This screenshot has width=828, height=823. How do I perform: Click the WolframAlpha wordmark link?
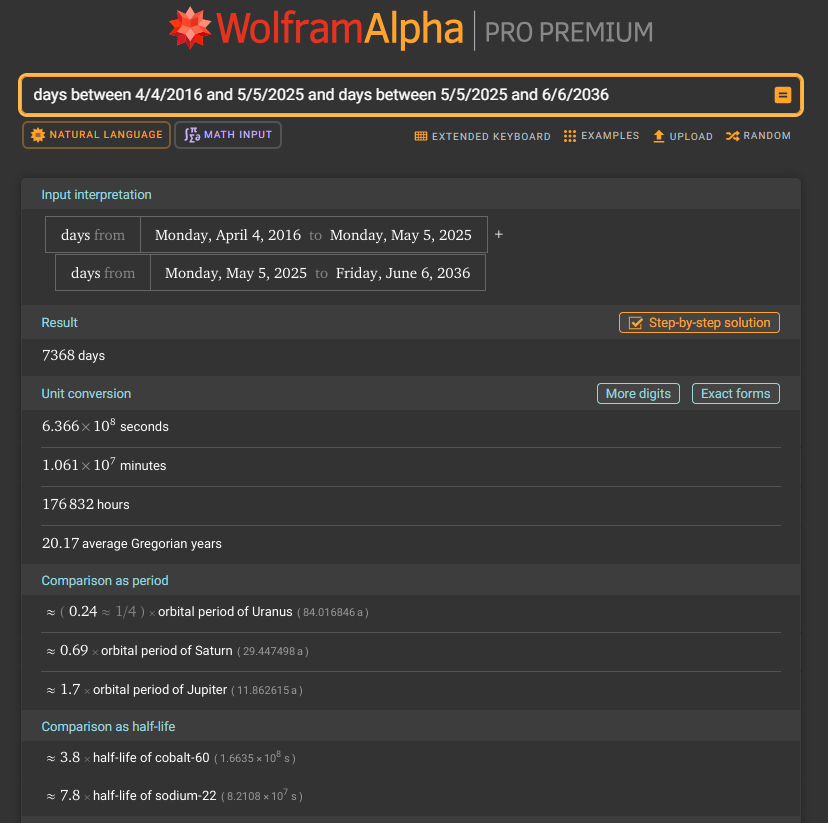tap(340, 29)
